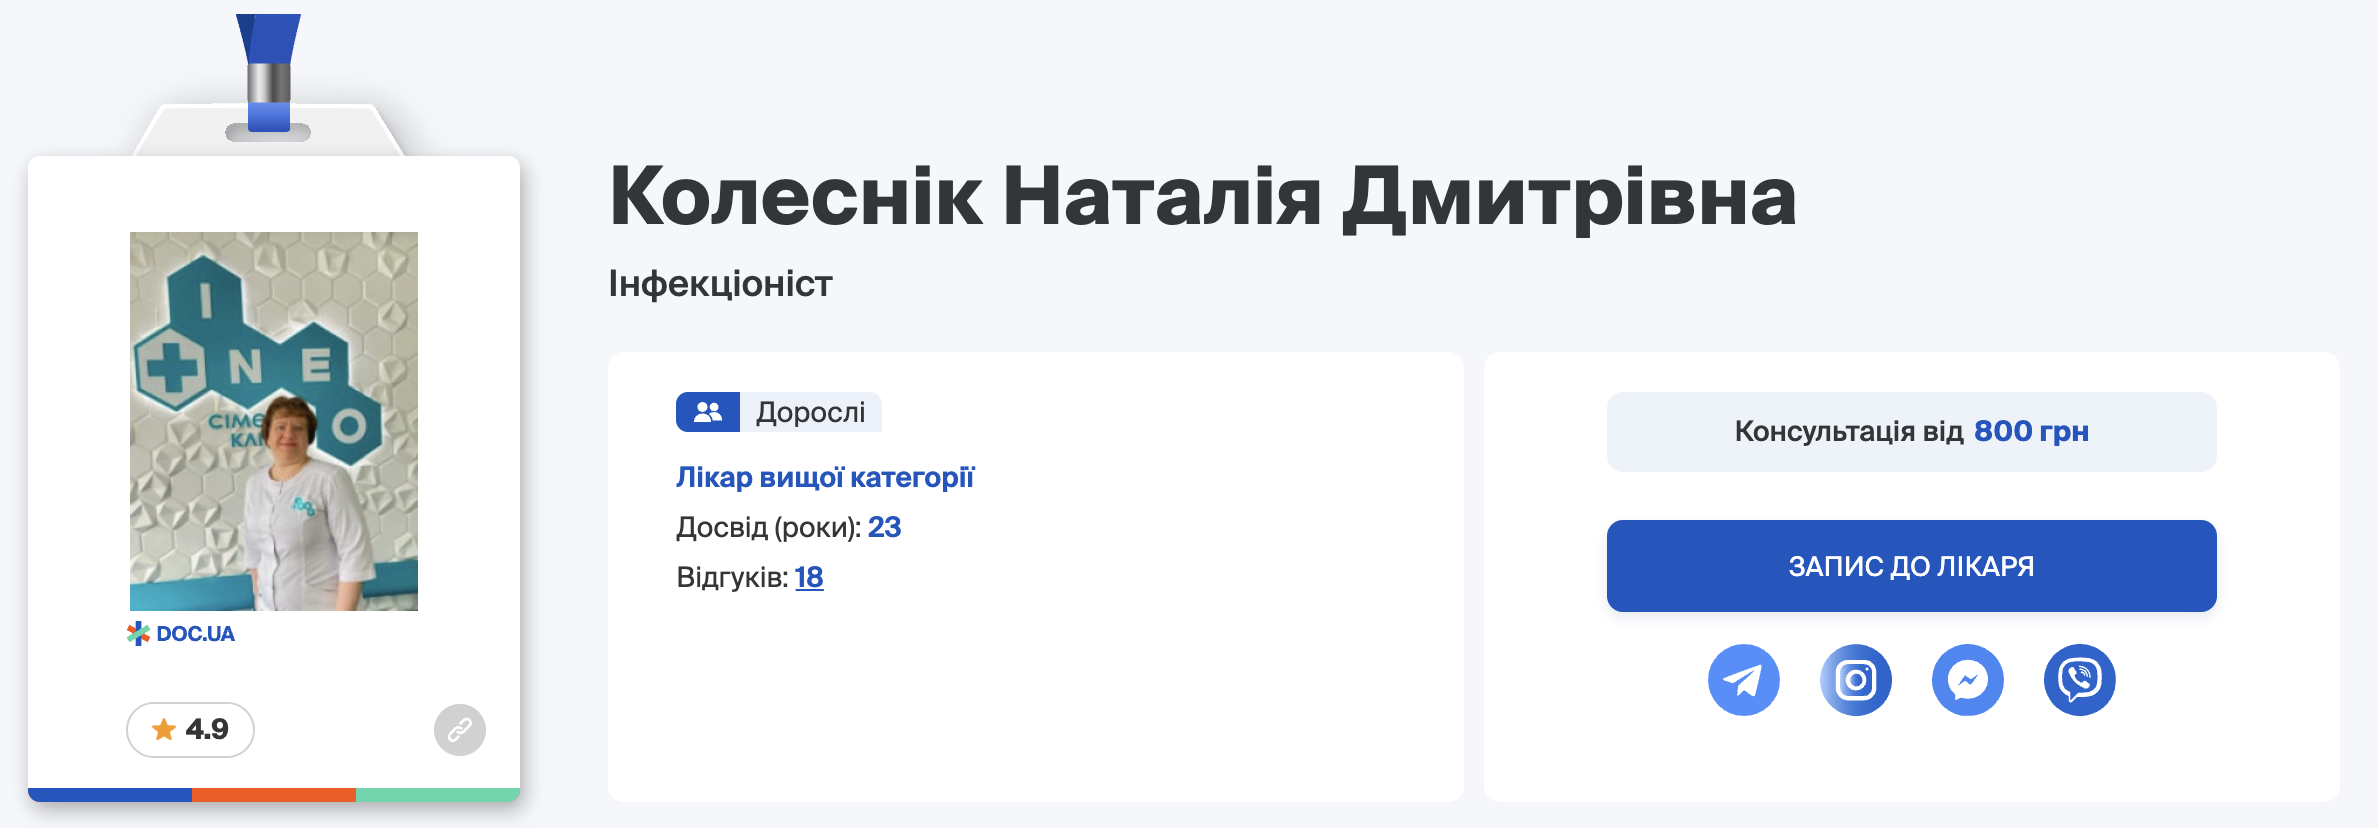Open the doctor's profile photo
The image size is (2378, 828).
274,421
